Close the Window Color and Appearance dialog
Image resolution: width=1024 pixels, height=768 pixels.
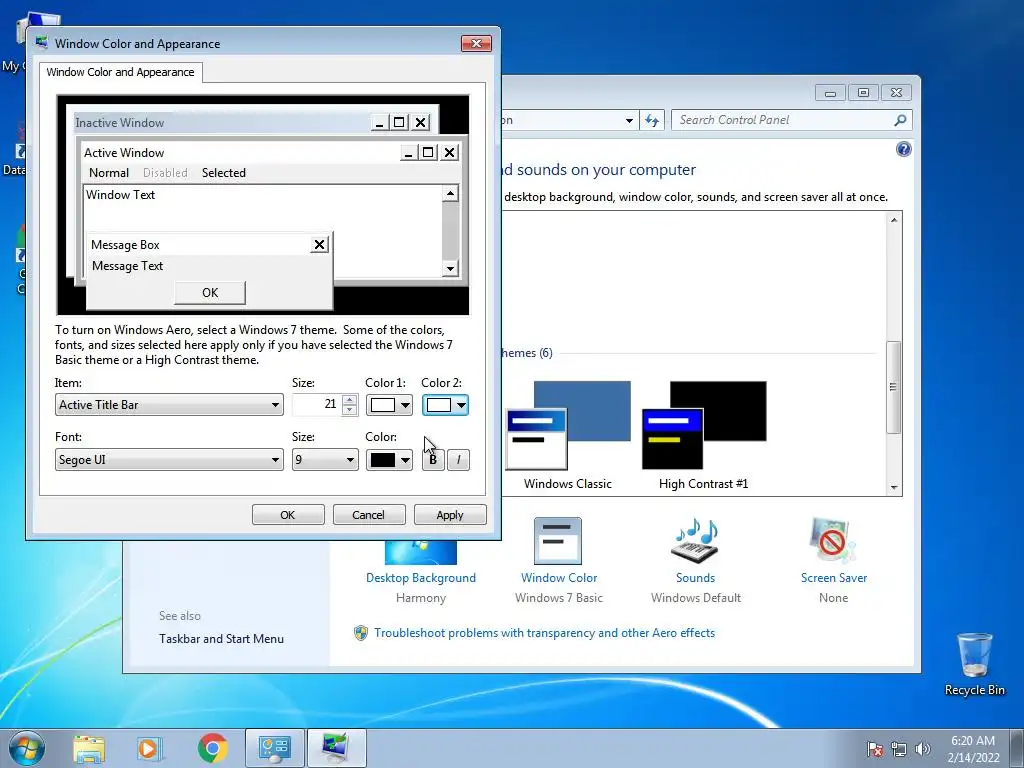476,43
